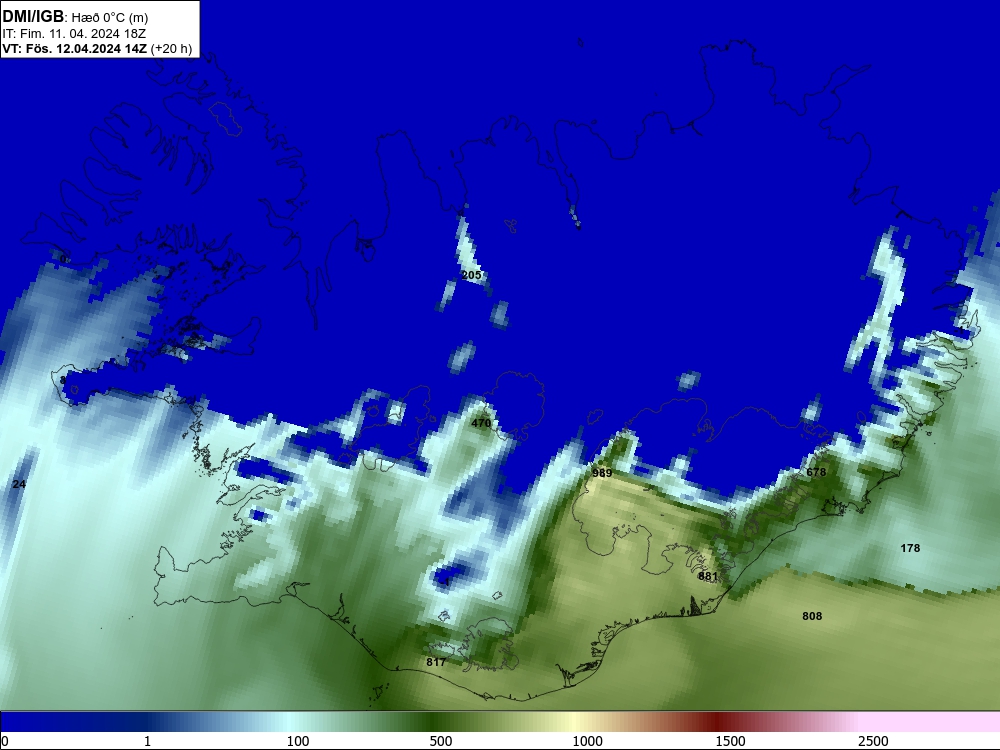Click the legend label 2500

(x=873, y=741)
